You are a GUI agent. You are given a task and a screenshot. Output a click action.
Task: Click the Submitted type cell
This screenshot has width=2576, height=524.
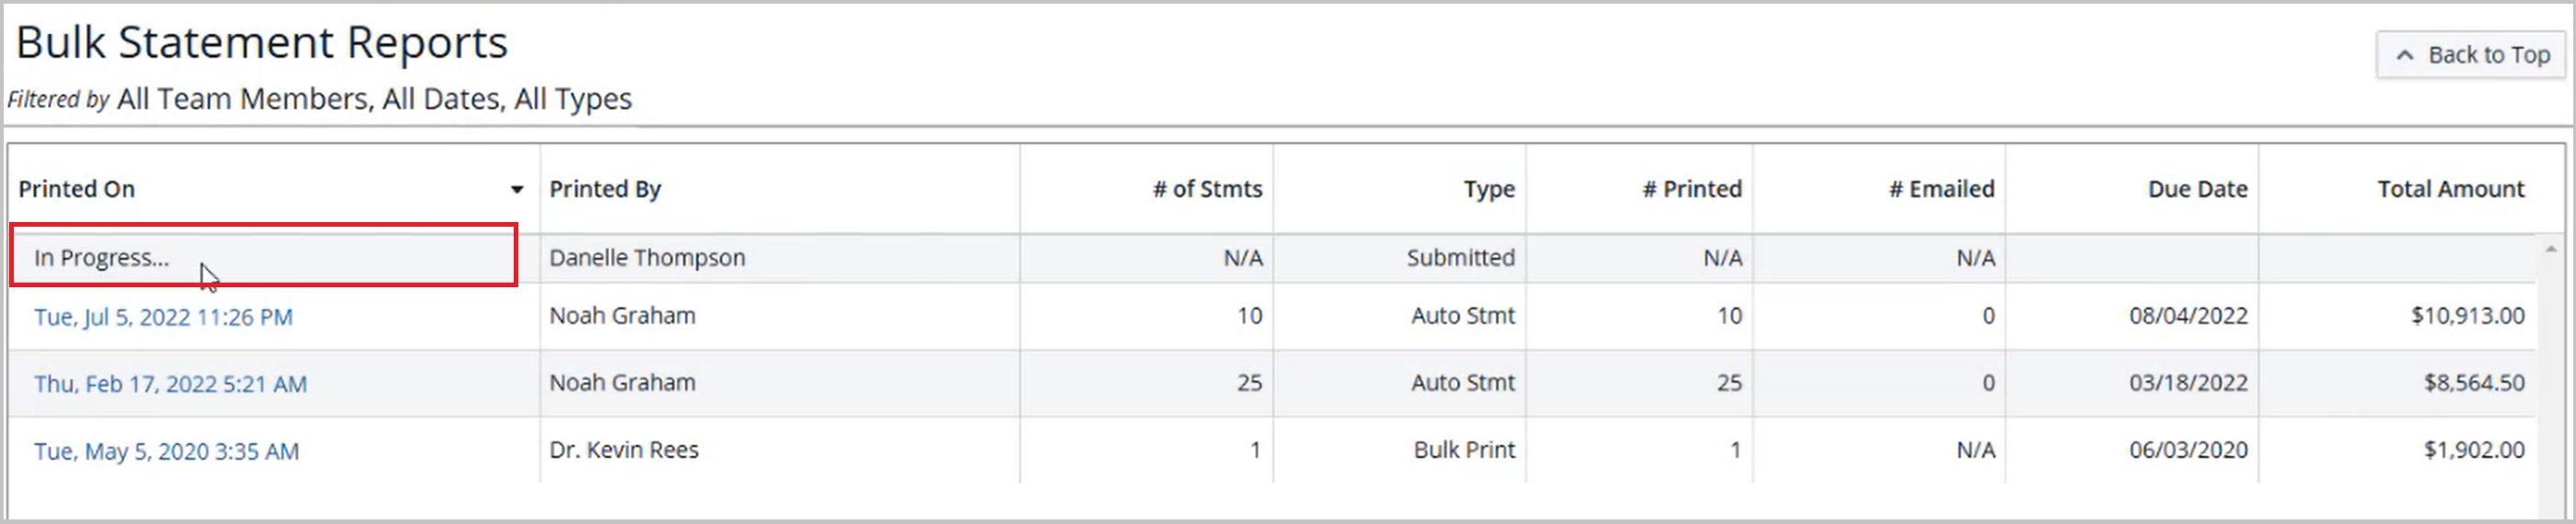click(x=1460, y=258)
